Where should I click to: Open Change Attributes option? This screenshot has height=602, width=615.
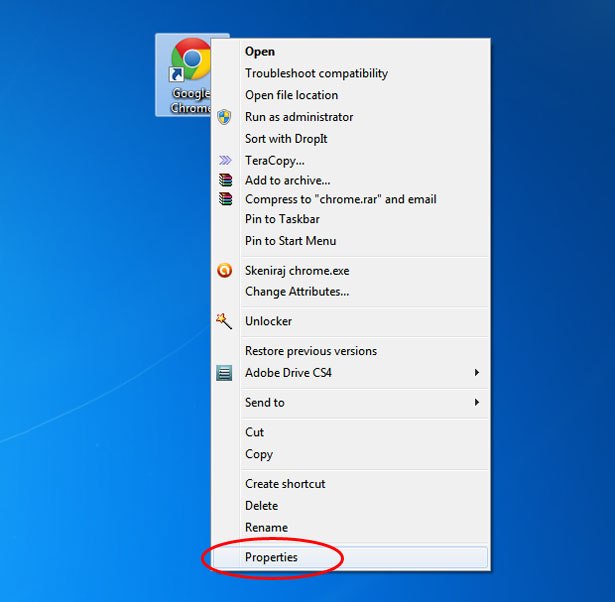(x=296, y=292)
